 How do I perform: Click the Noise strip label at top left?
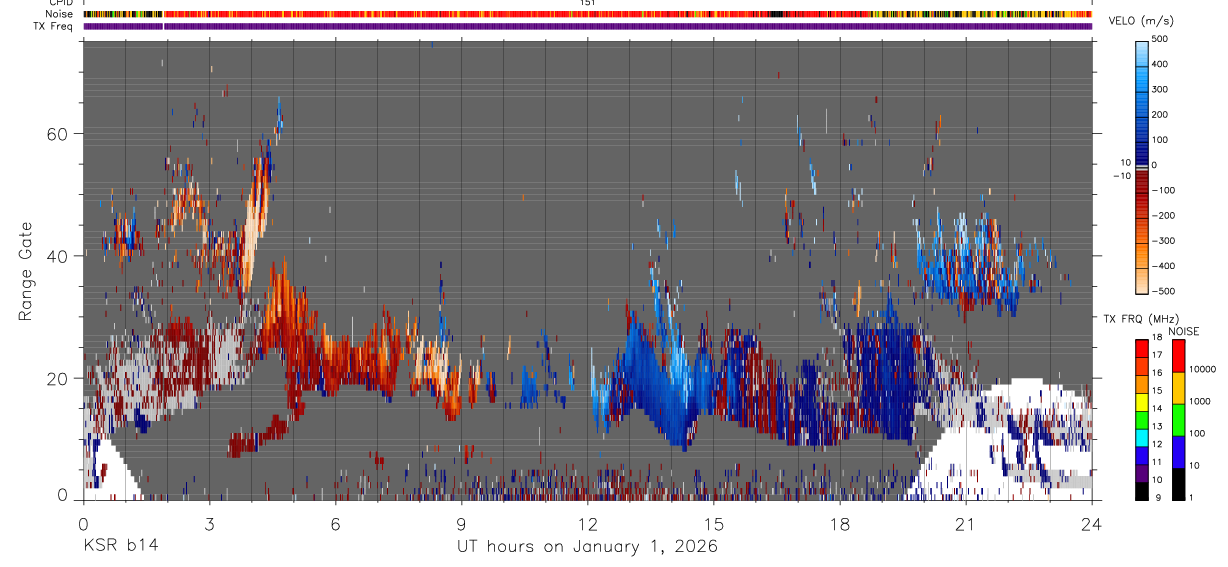coord(60,14)
